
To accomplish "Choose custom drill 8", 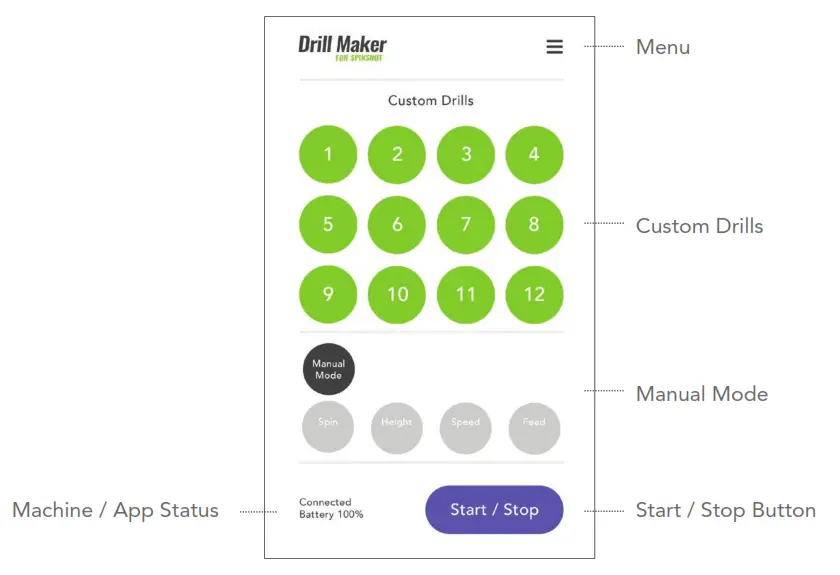I will pyautogui.click(x=534, y=225).
